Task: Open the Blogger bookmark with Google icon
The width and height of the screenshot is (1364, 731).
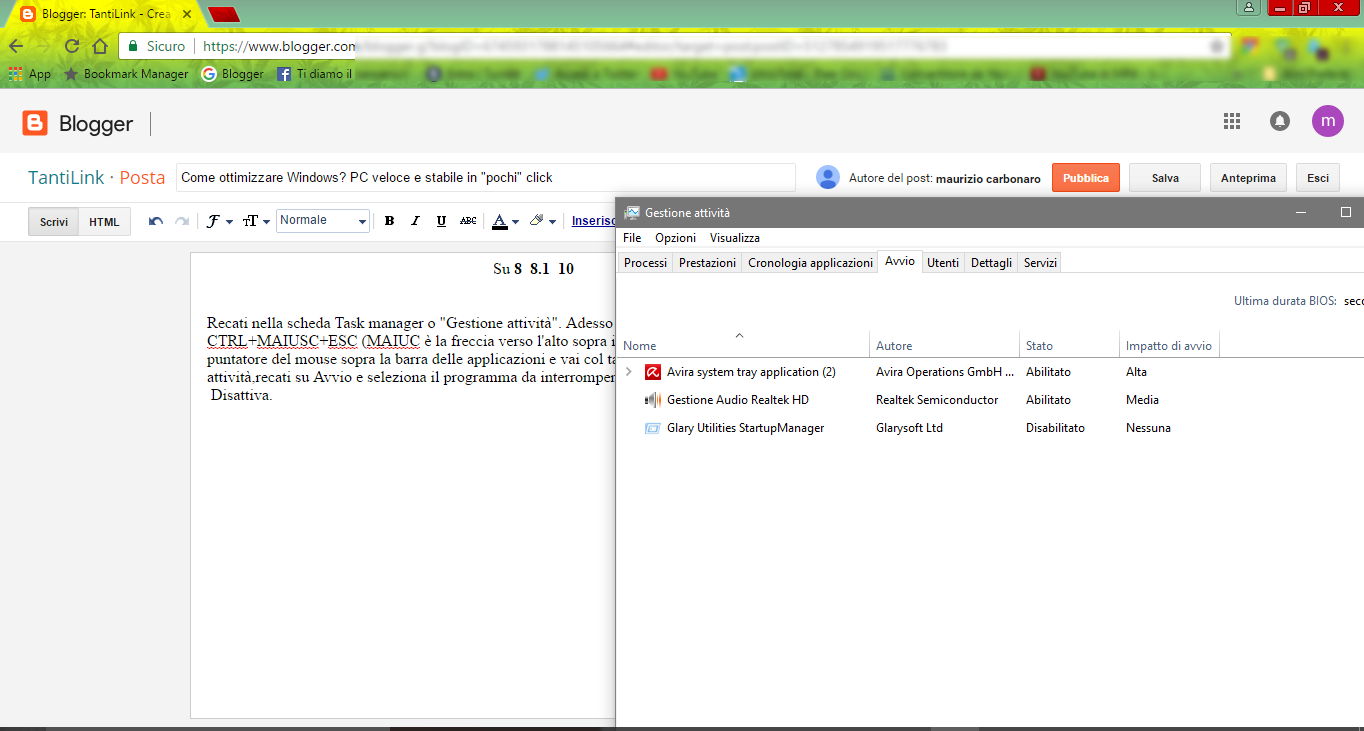Action: (x=233, y=74)
